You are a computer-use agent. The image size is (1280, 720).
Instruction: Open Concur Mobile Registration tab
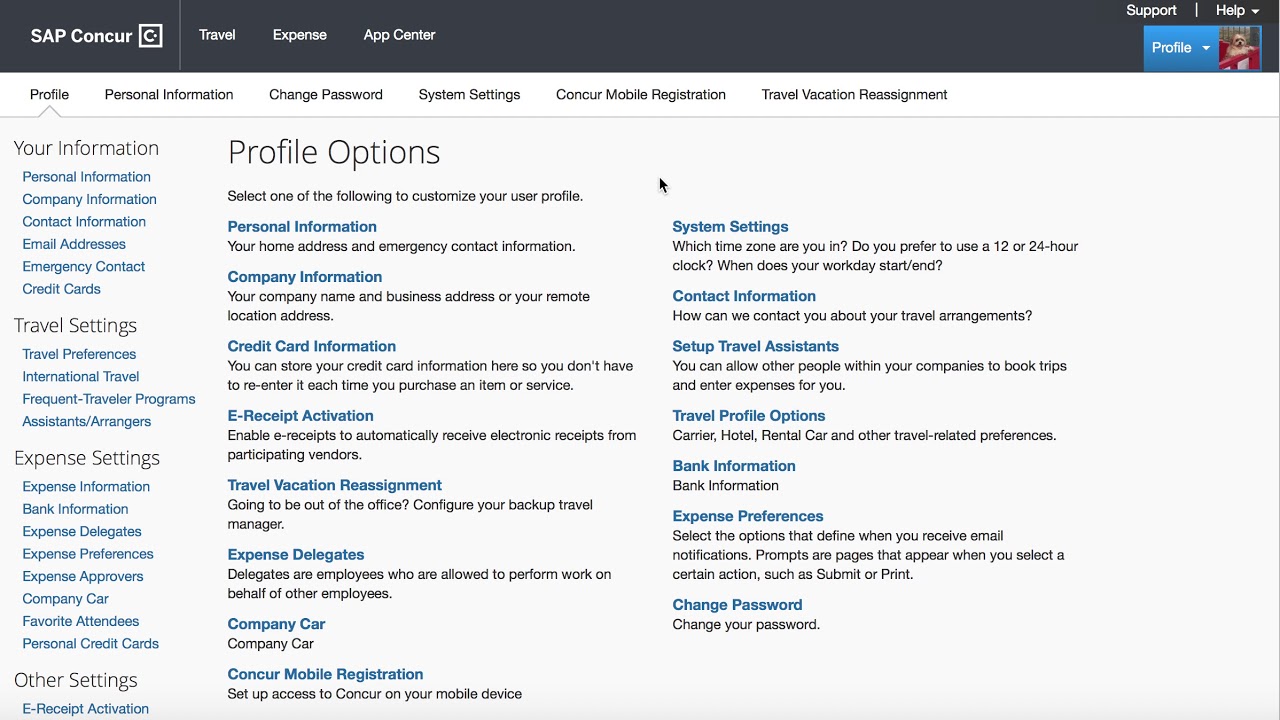pos(641,95)
